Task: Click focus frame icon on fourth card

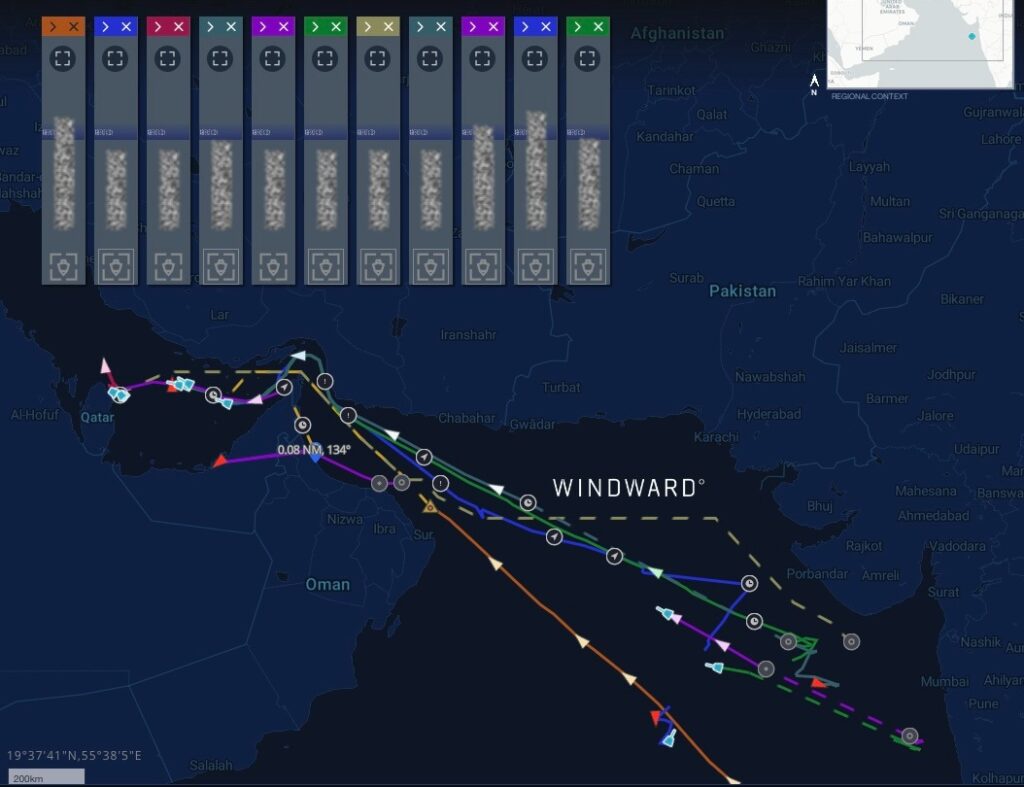Action: click(220, 59)
